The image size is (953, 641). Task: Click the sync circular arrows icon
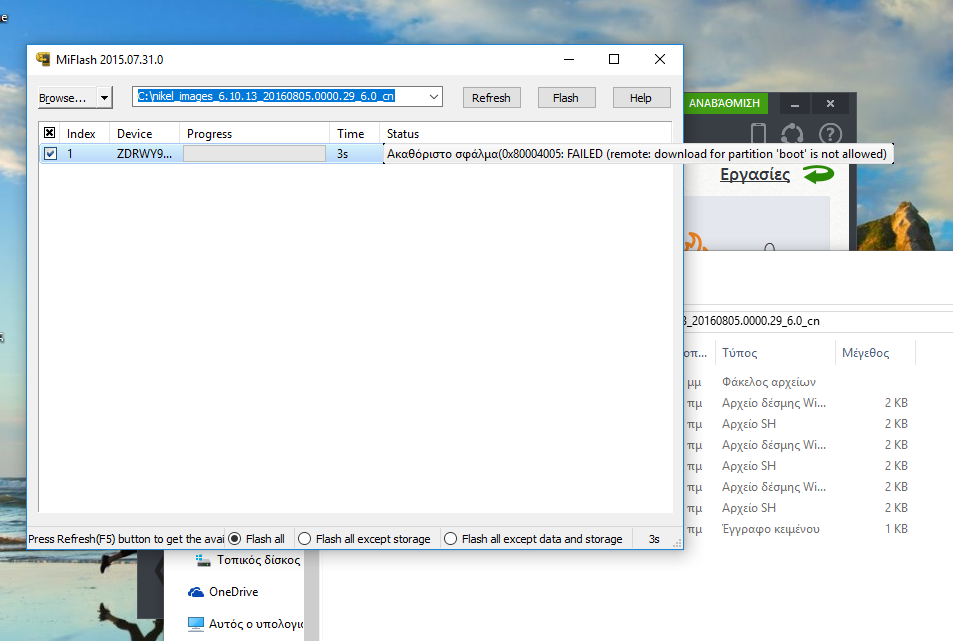[x=792, y=134]
